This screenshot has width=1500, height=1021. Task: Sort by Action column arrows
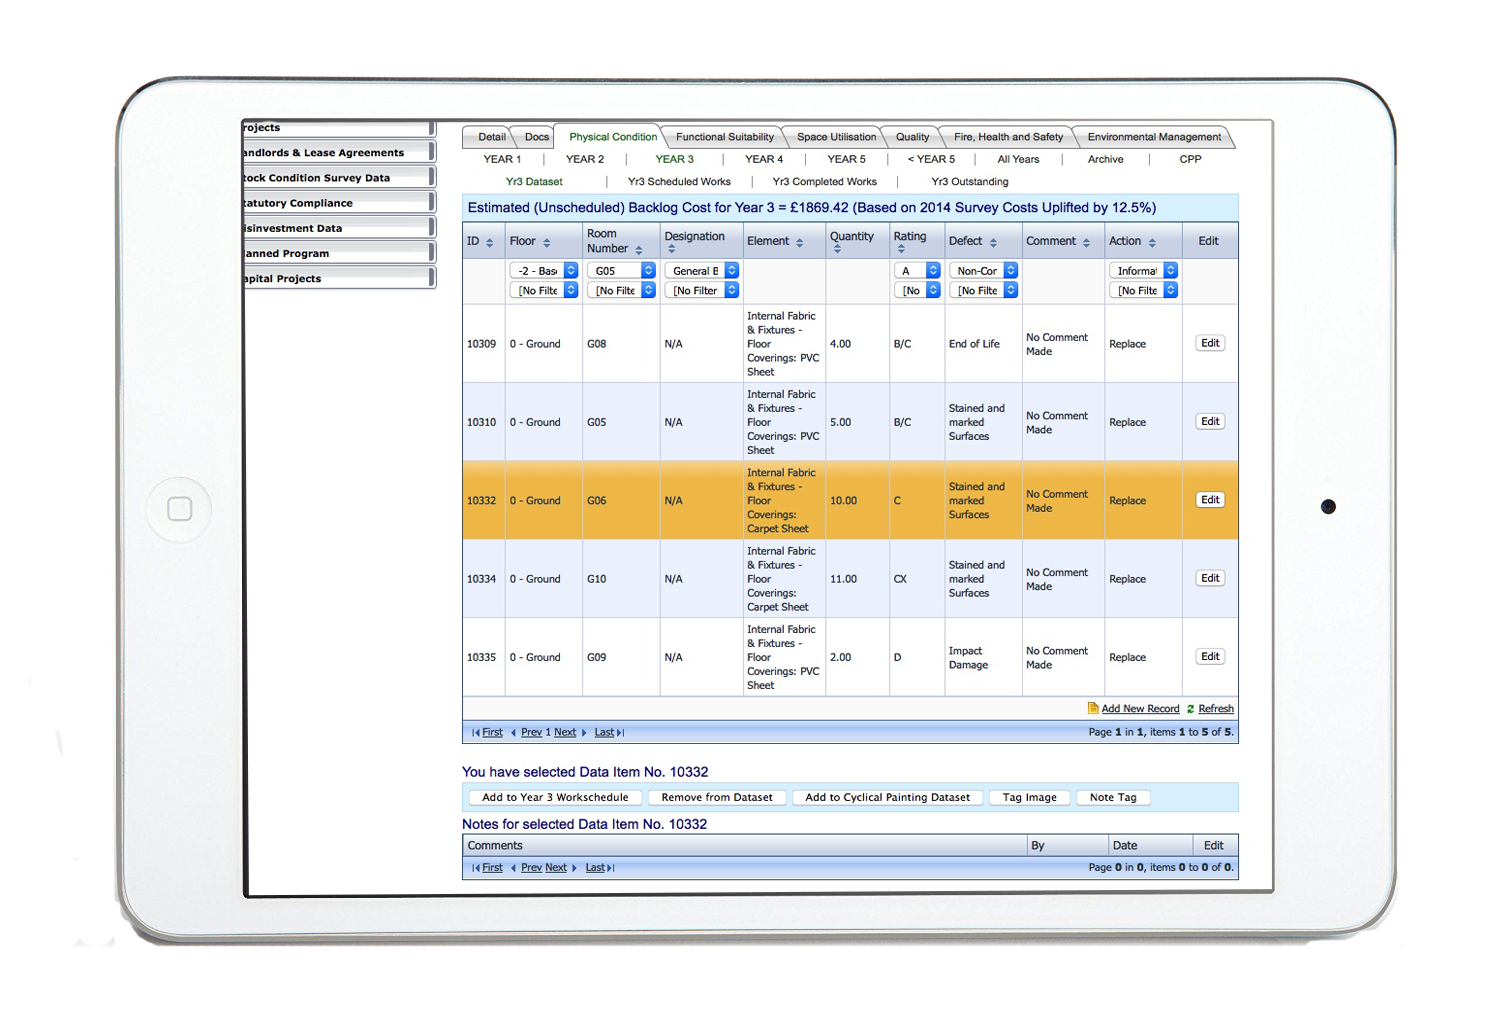coord(1152,243)
